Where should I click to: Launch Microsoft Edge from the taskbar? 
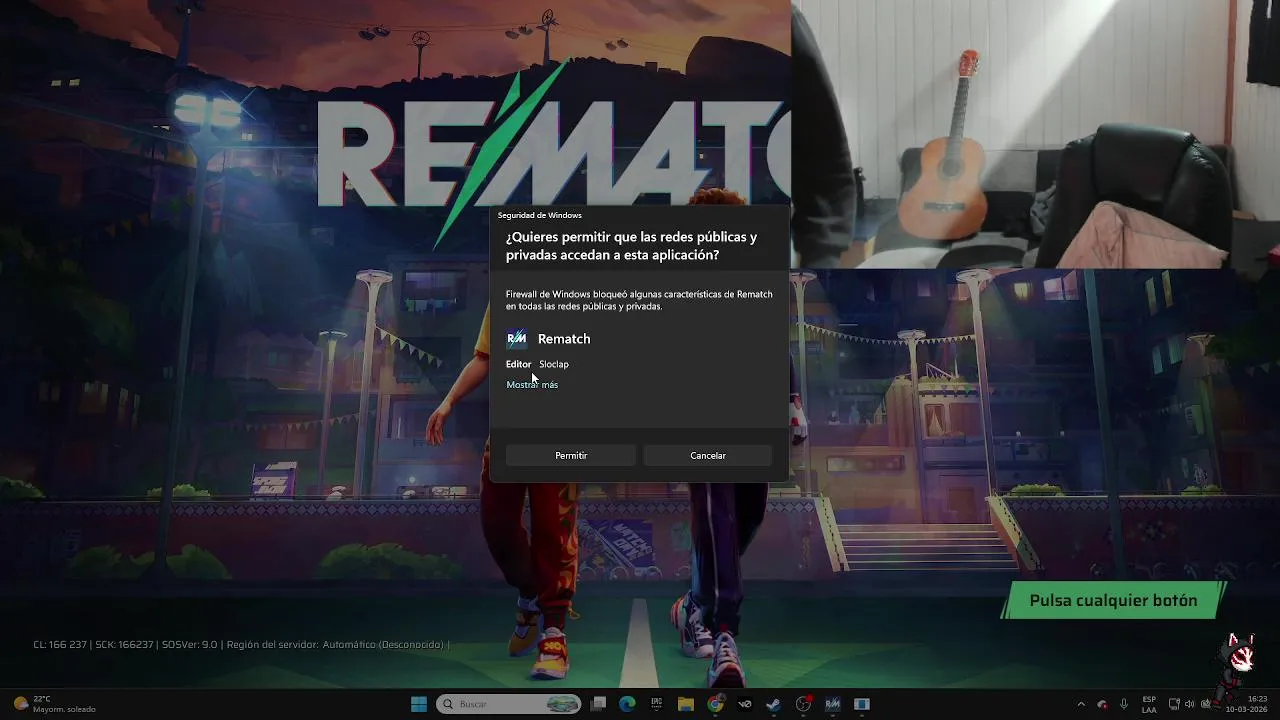pos(627,704)
